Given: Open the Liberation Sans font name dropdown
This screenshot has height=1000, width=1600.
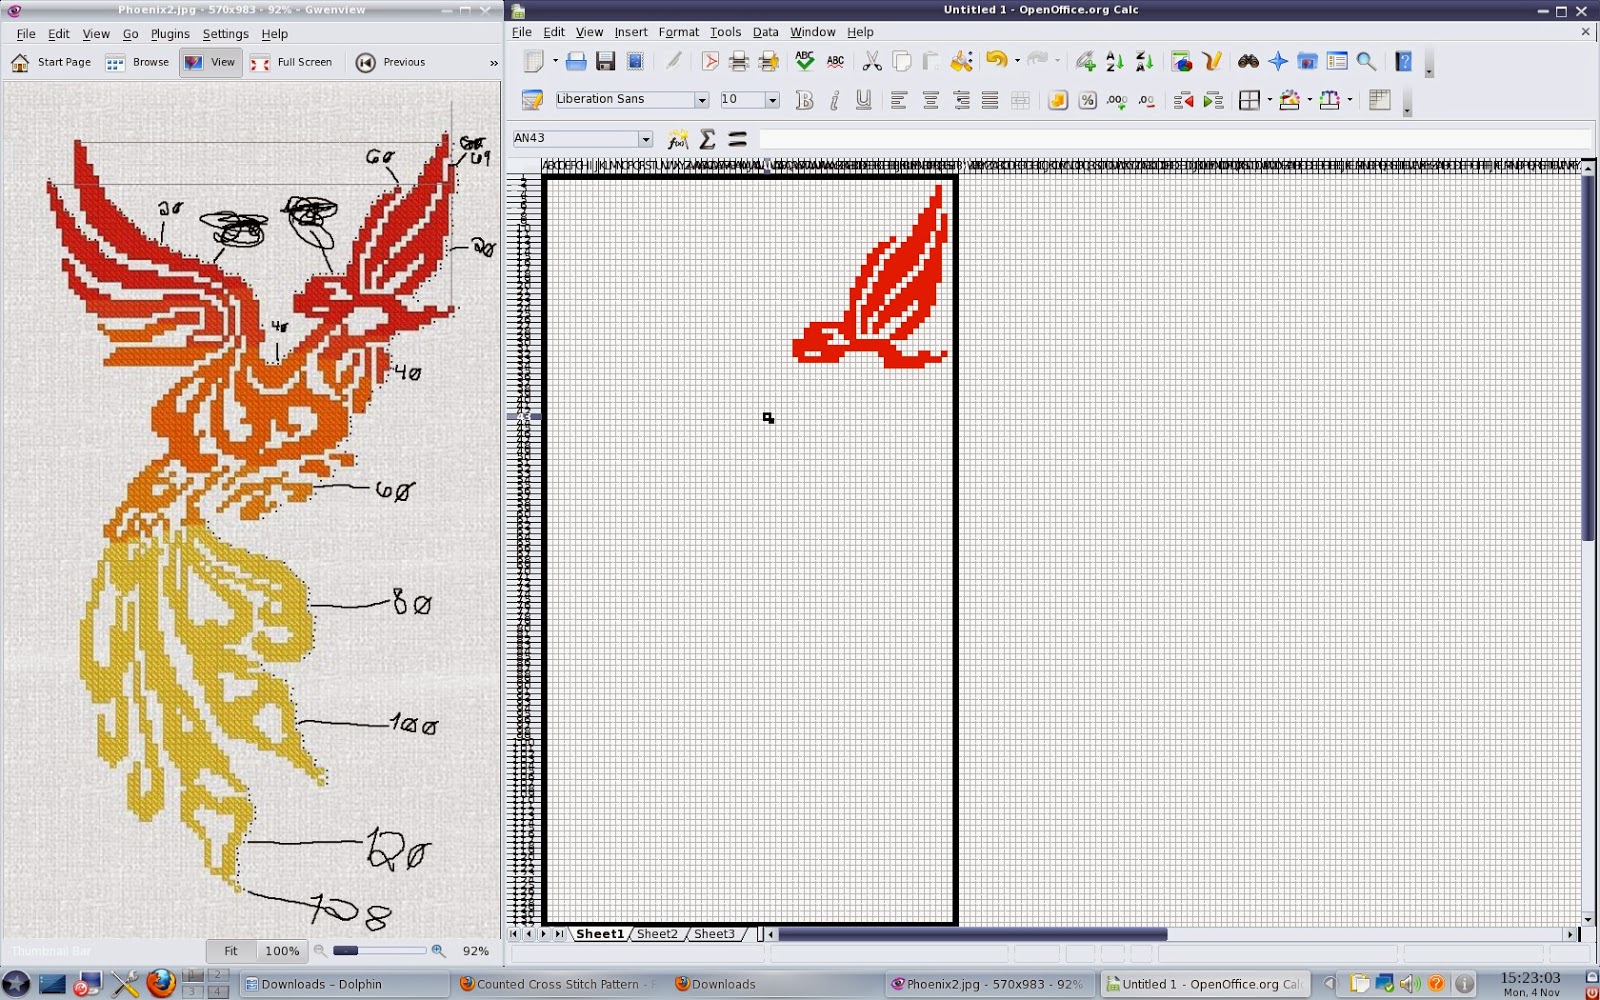Looking at the screenshot, I should click(703, 99).
